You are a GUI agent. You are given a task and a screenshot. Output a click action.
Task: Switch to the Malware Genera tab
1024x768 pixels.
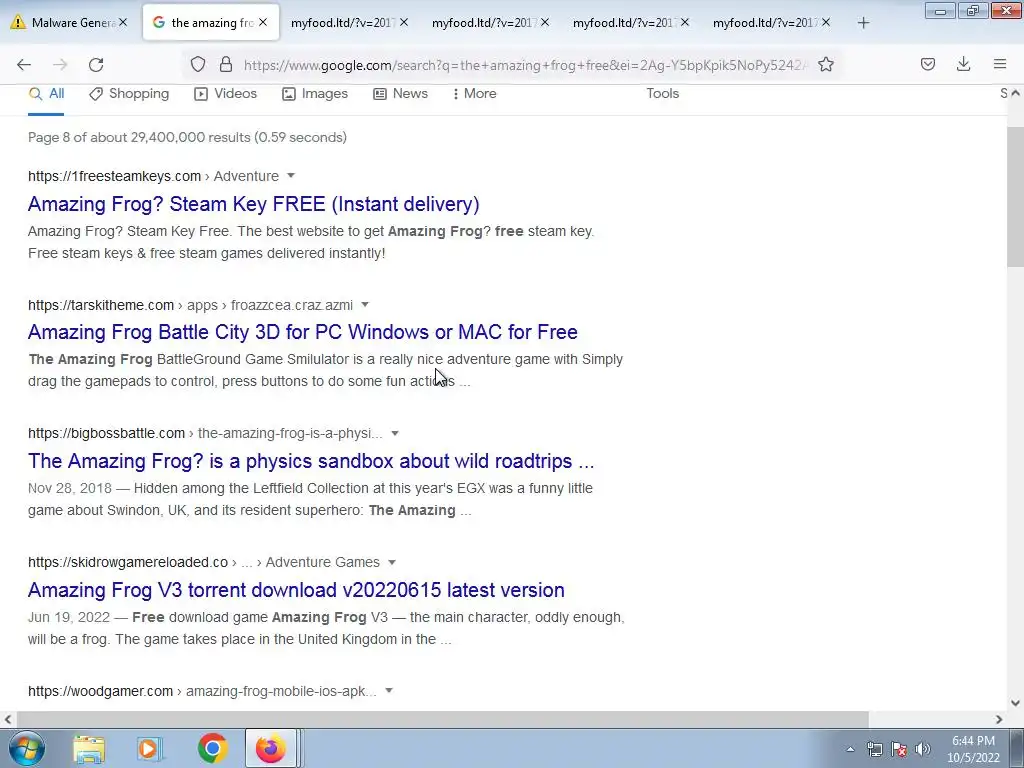(x=68, y=22)
